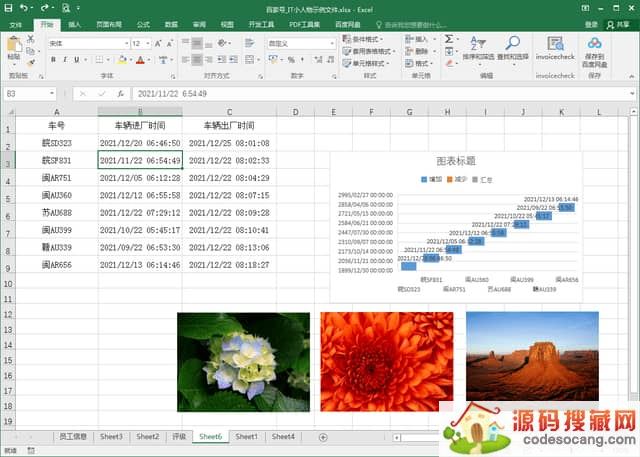
Task: Click the Paste (粘贴) icon
Action: pos(13,48)
